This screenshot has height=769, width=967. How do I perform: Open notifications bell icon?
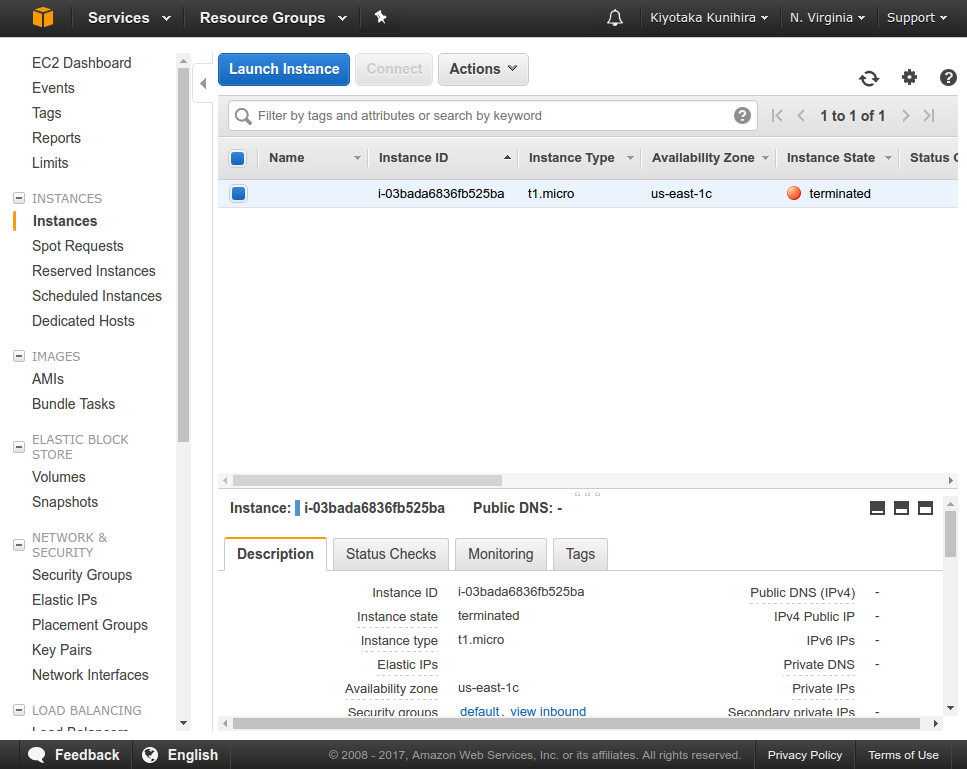[x=615, y=17]
